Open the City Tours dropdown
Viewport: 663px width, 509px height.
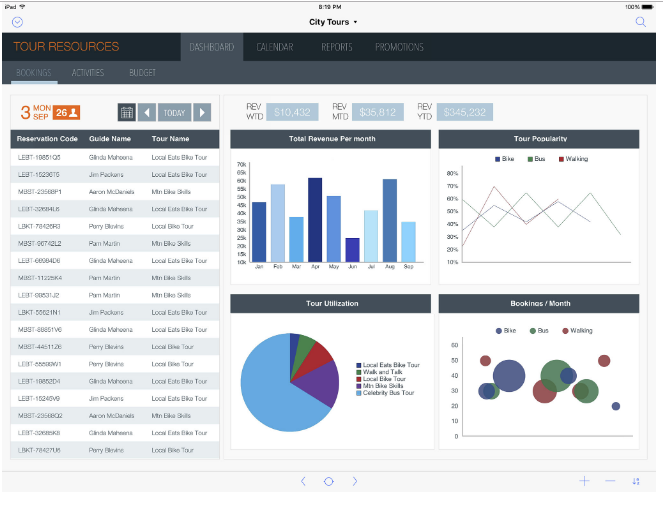click(x=333, y=22)
